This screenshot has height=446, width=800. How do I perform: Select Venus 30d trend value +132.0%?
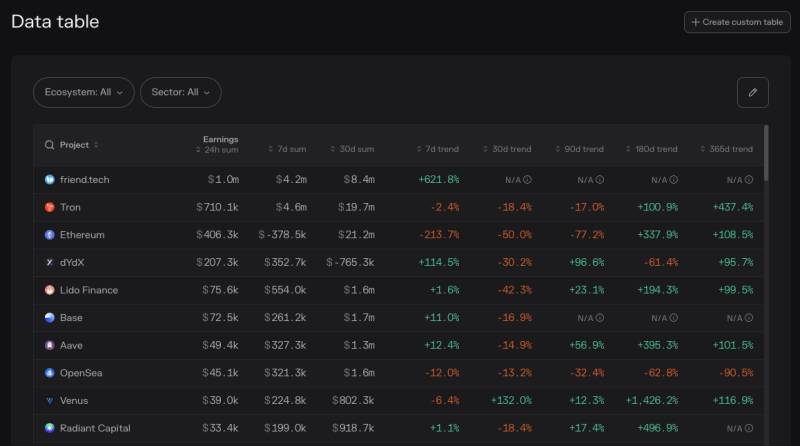(x=511, y=401)
